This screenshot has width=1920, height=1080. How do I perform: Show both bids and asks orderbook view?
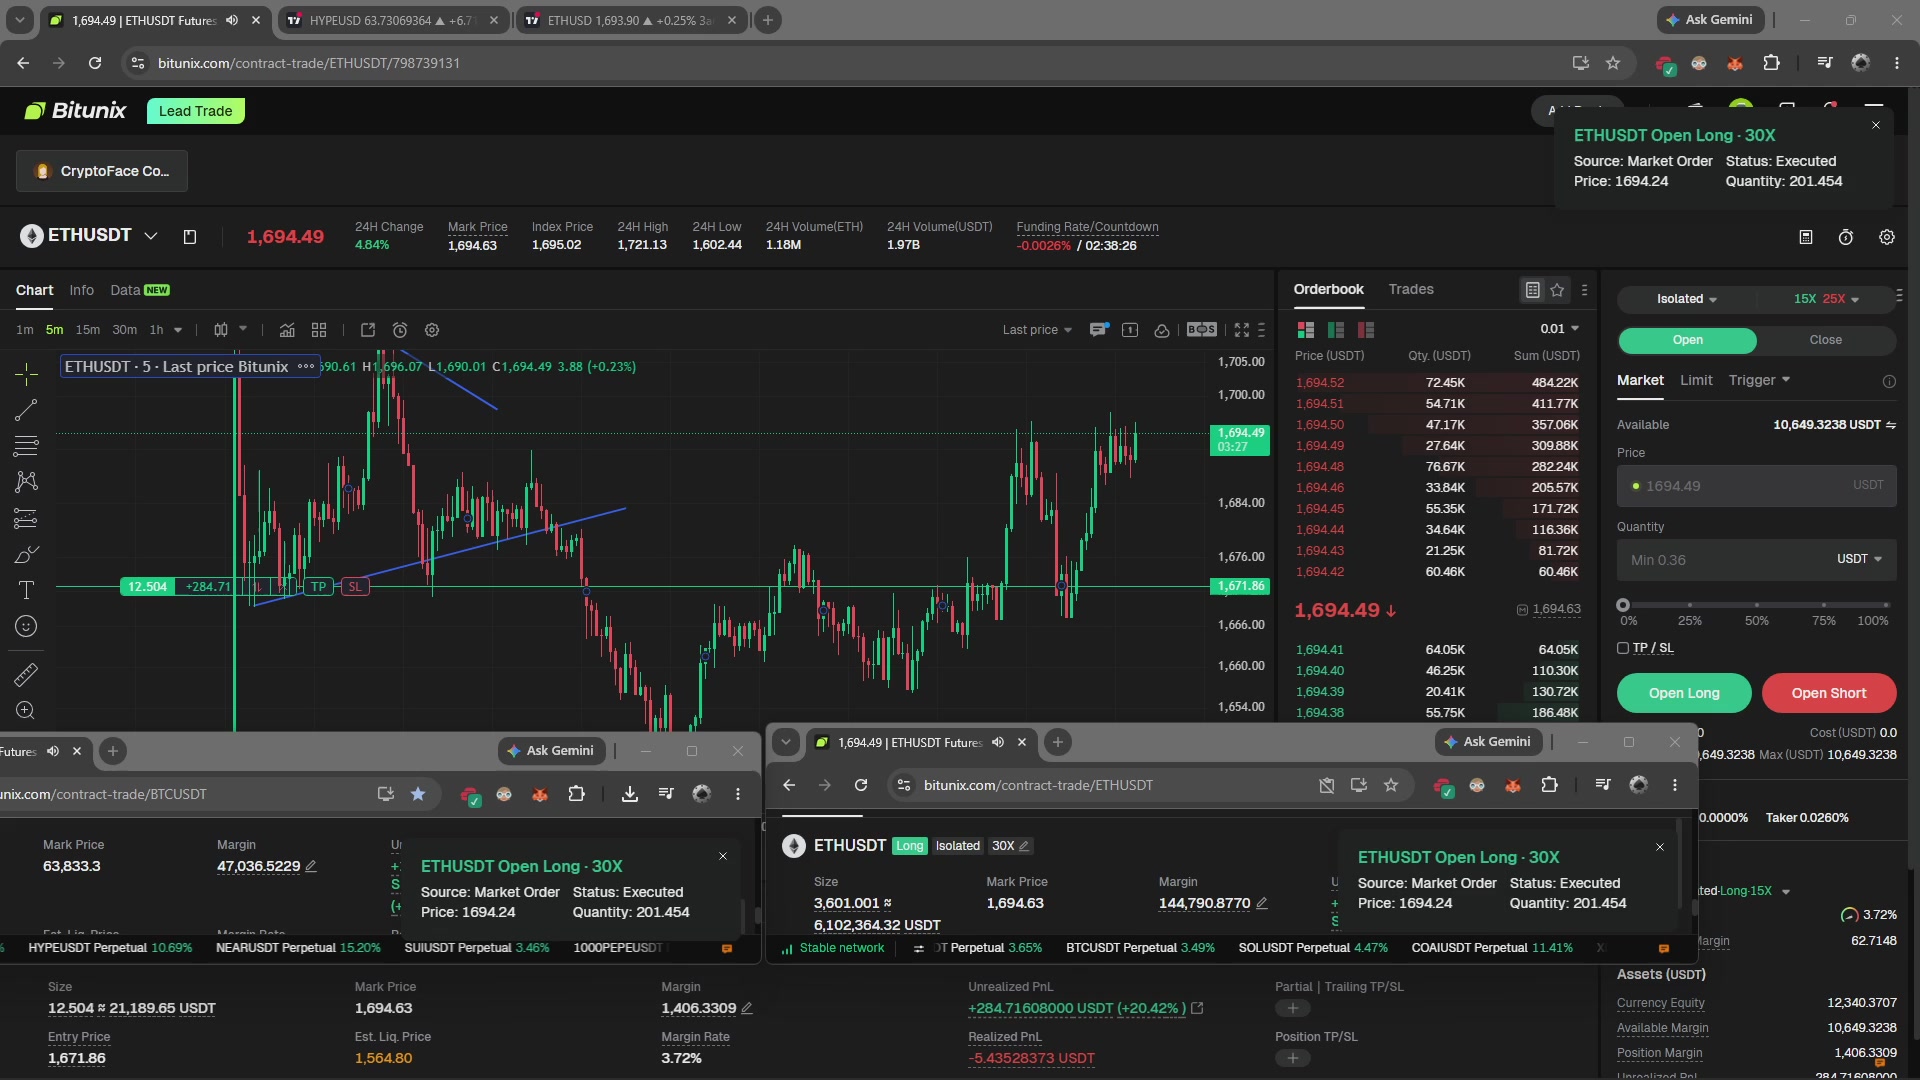coord(1305,330)
